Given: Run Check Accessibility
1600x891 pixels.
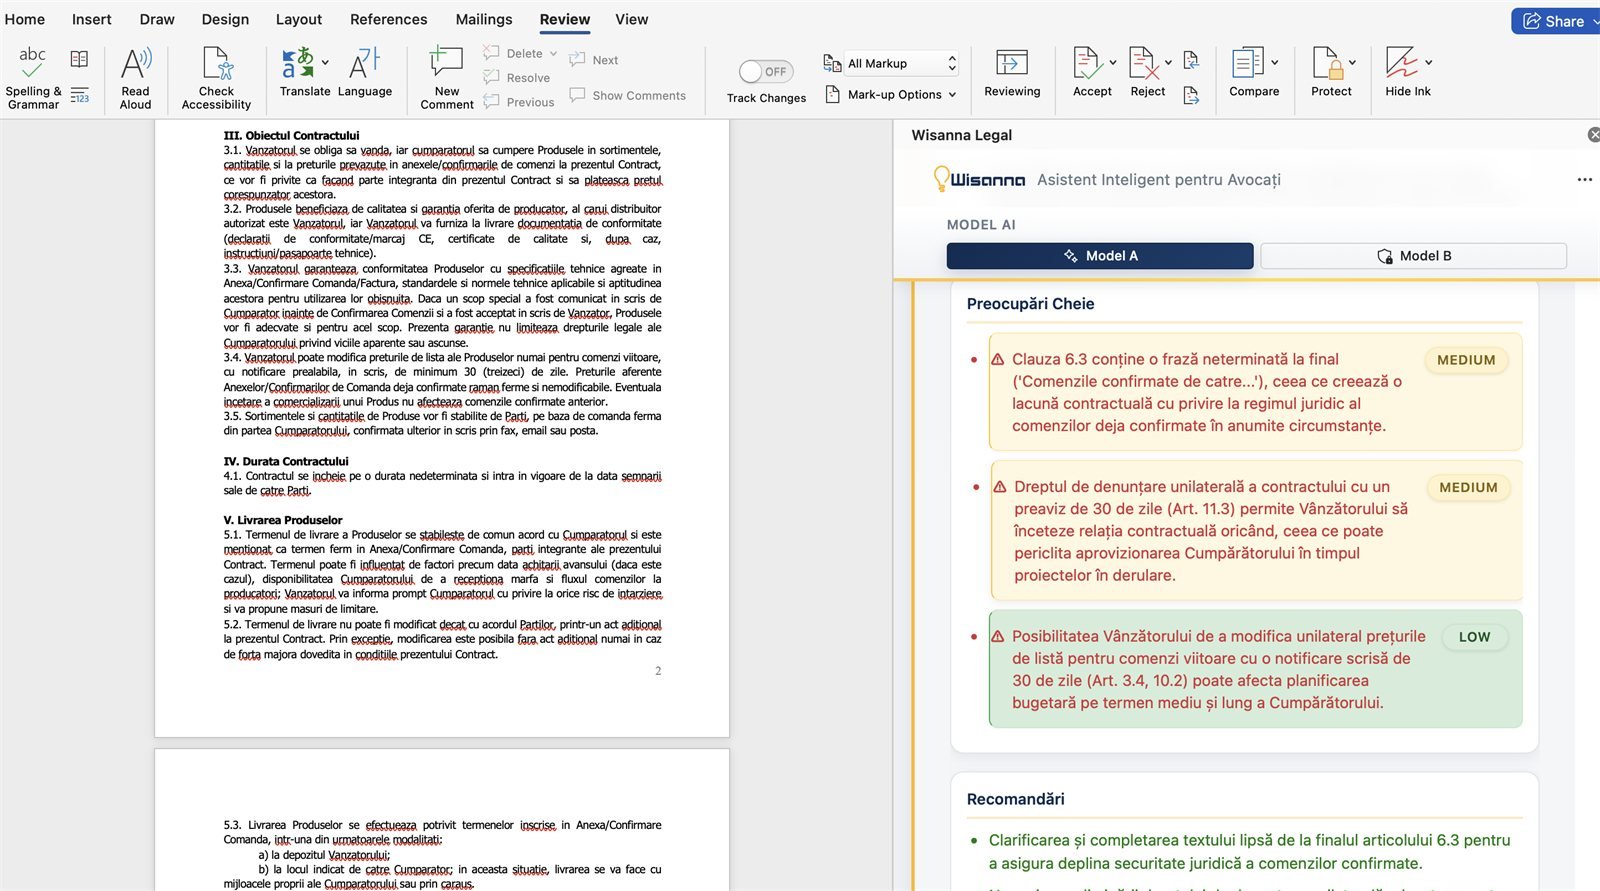Looking at the screenshot, I should (x=216, y=77).
